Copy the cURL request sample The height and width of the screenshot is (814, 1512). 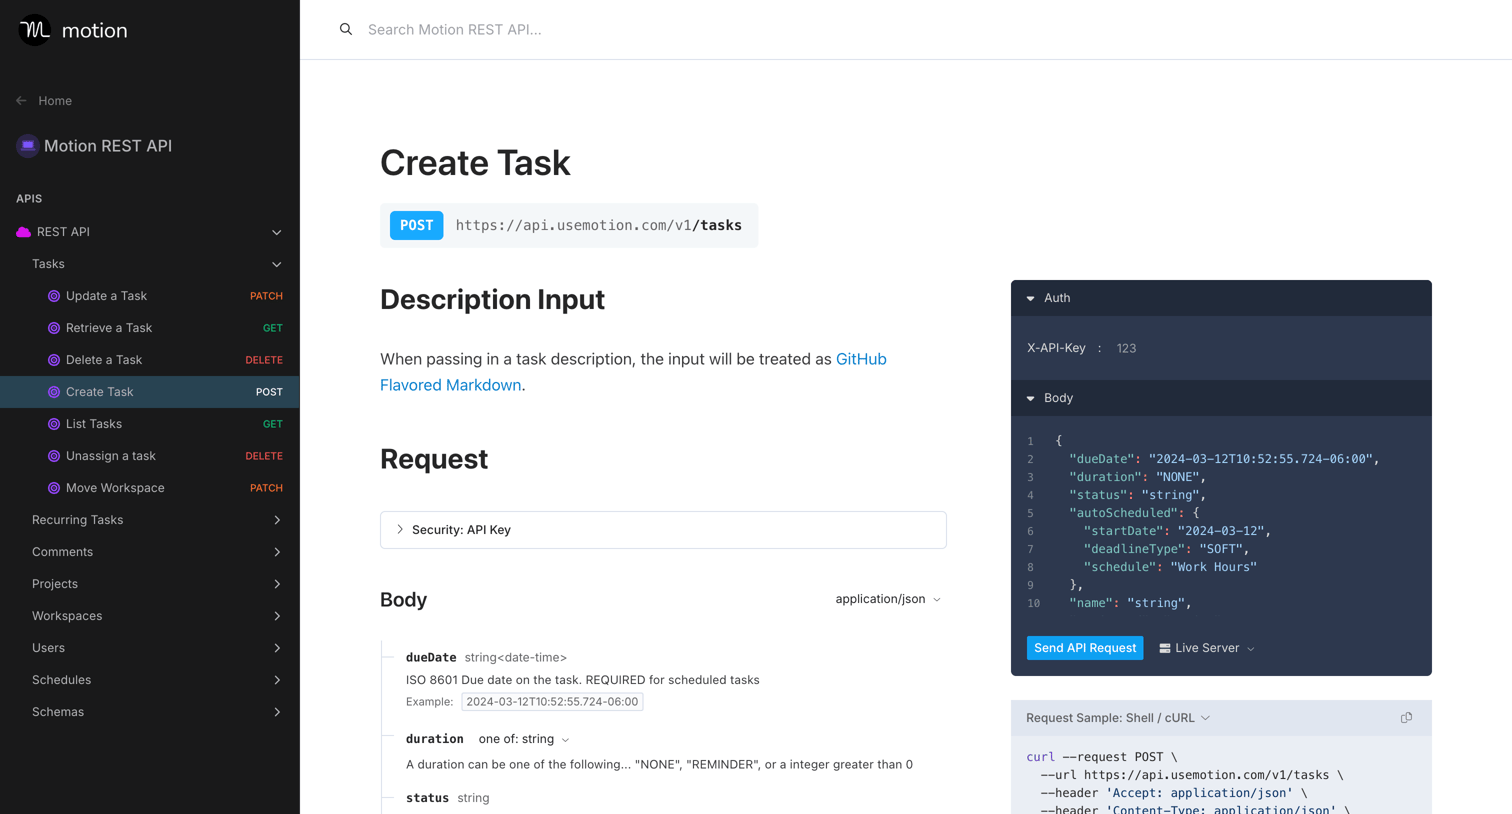1406,718
